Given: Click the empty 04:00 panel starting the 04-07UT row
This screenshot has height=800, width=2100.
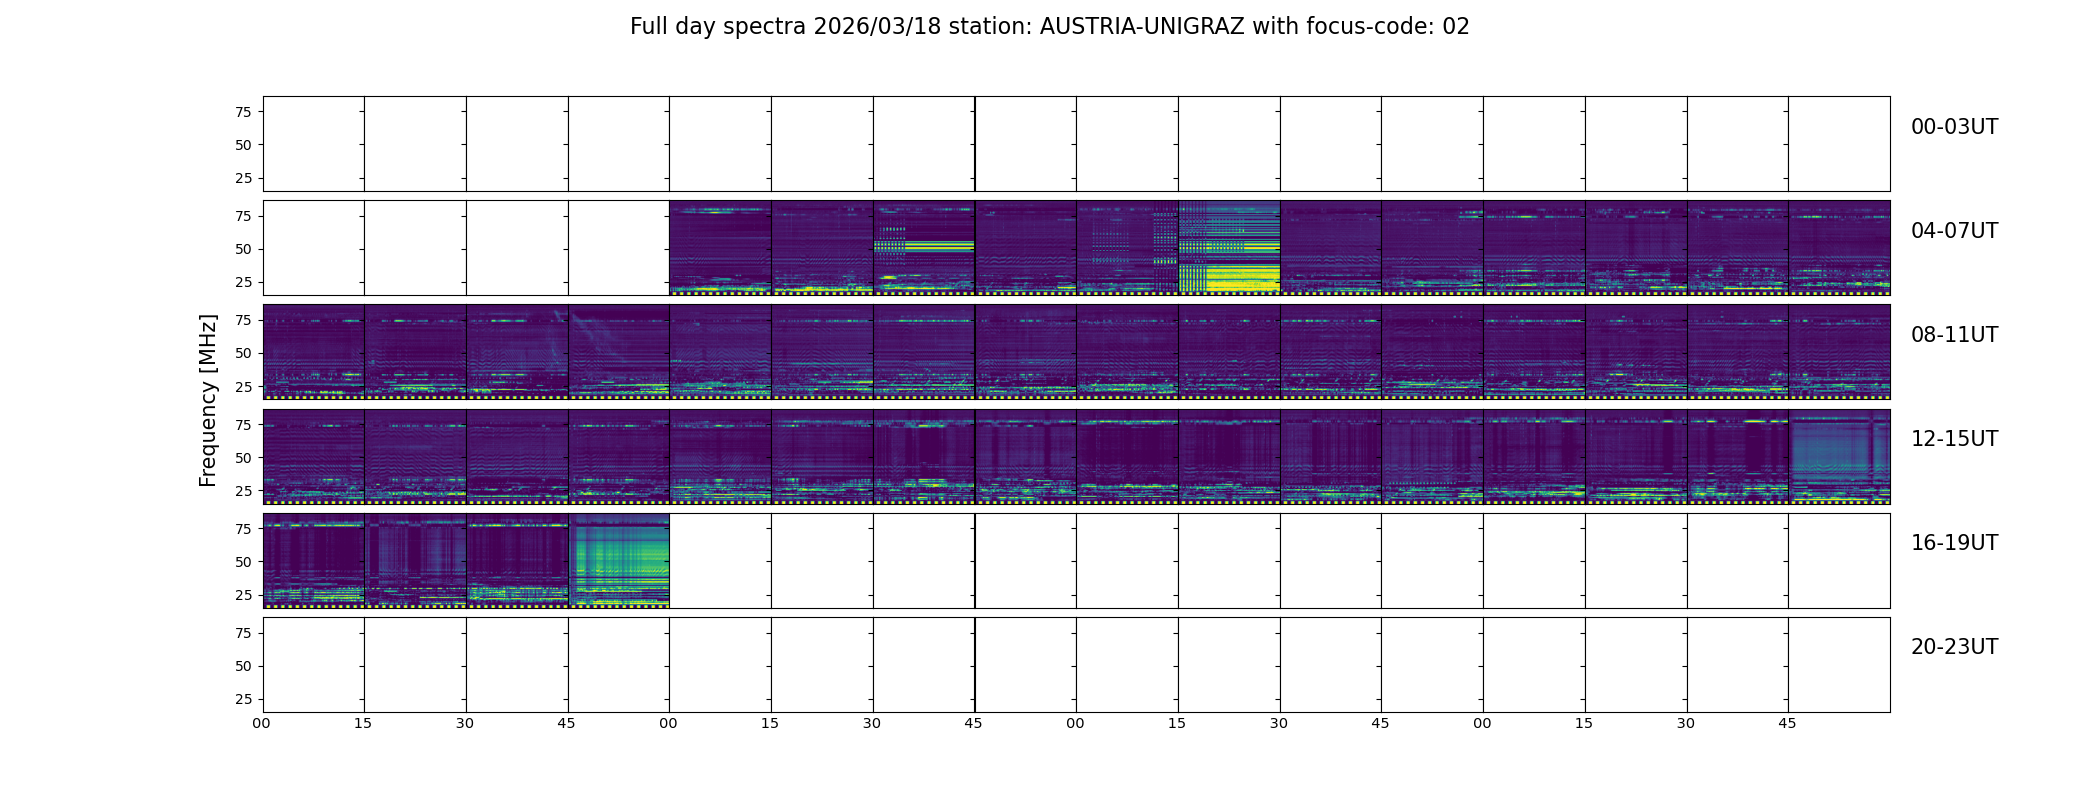Looking at the screenshot, I should (x=313, y=248).
